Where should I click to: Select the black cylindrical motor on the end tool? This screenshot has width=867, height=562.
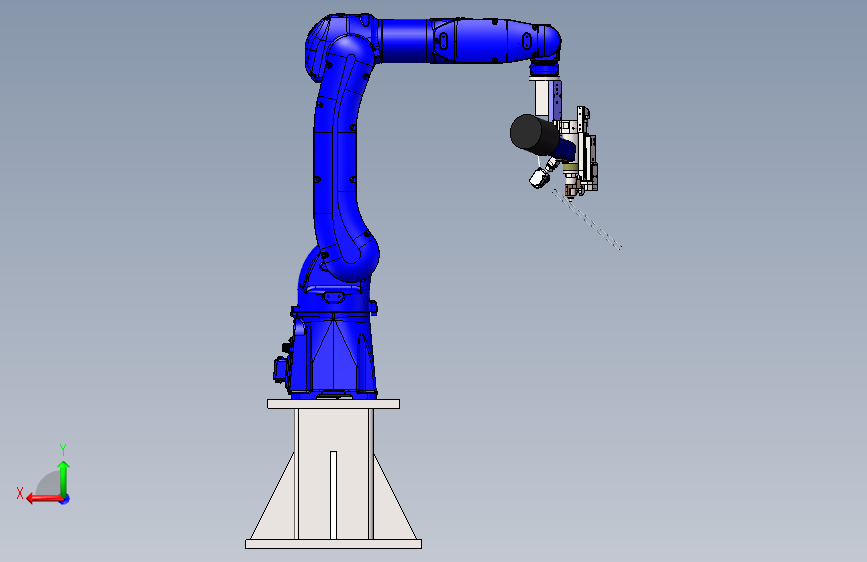pyautogui.click(x=534, y=134)
